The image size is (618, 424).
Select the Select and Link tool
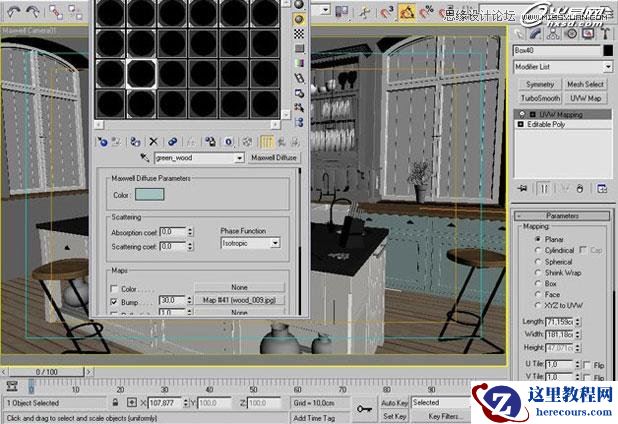tap(56, 12)
